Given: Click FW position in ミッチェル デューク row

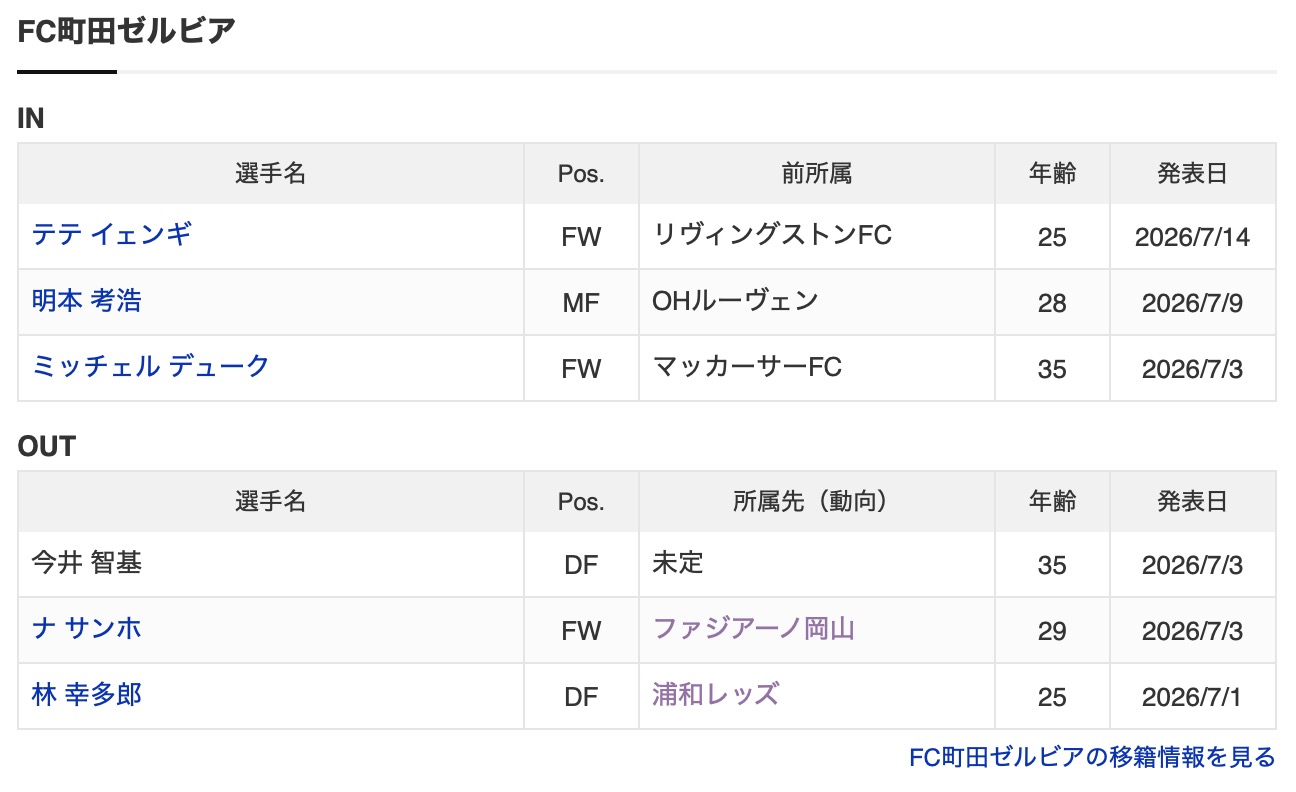Looking at the screenshot, I should coord(581,370).
